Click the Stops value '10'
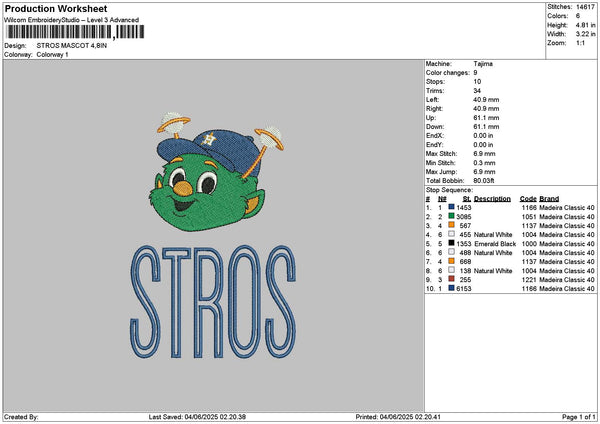Viewport: 600px width, 424px height. [477, 82]
